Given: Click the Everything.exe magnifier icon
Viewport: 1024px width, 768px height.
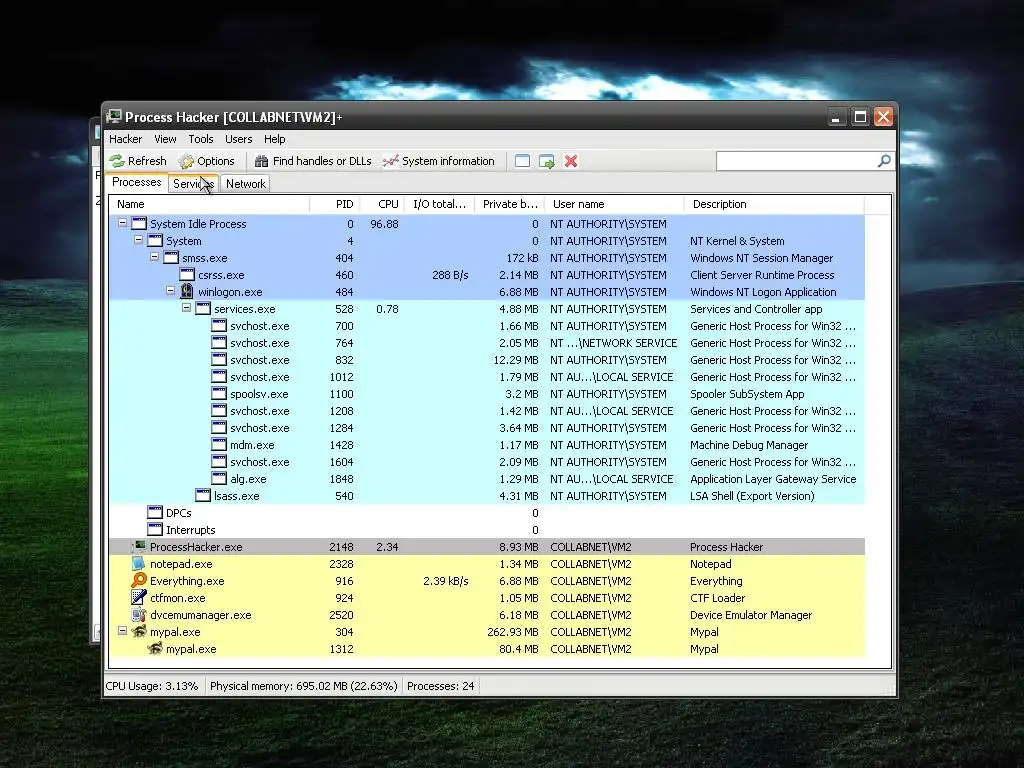Looking at the screenshot, I should (138, 580).
